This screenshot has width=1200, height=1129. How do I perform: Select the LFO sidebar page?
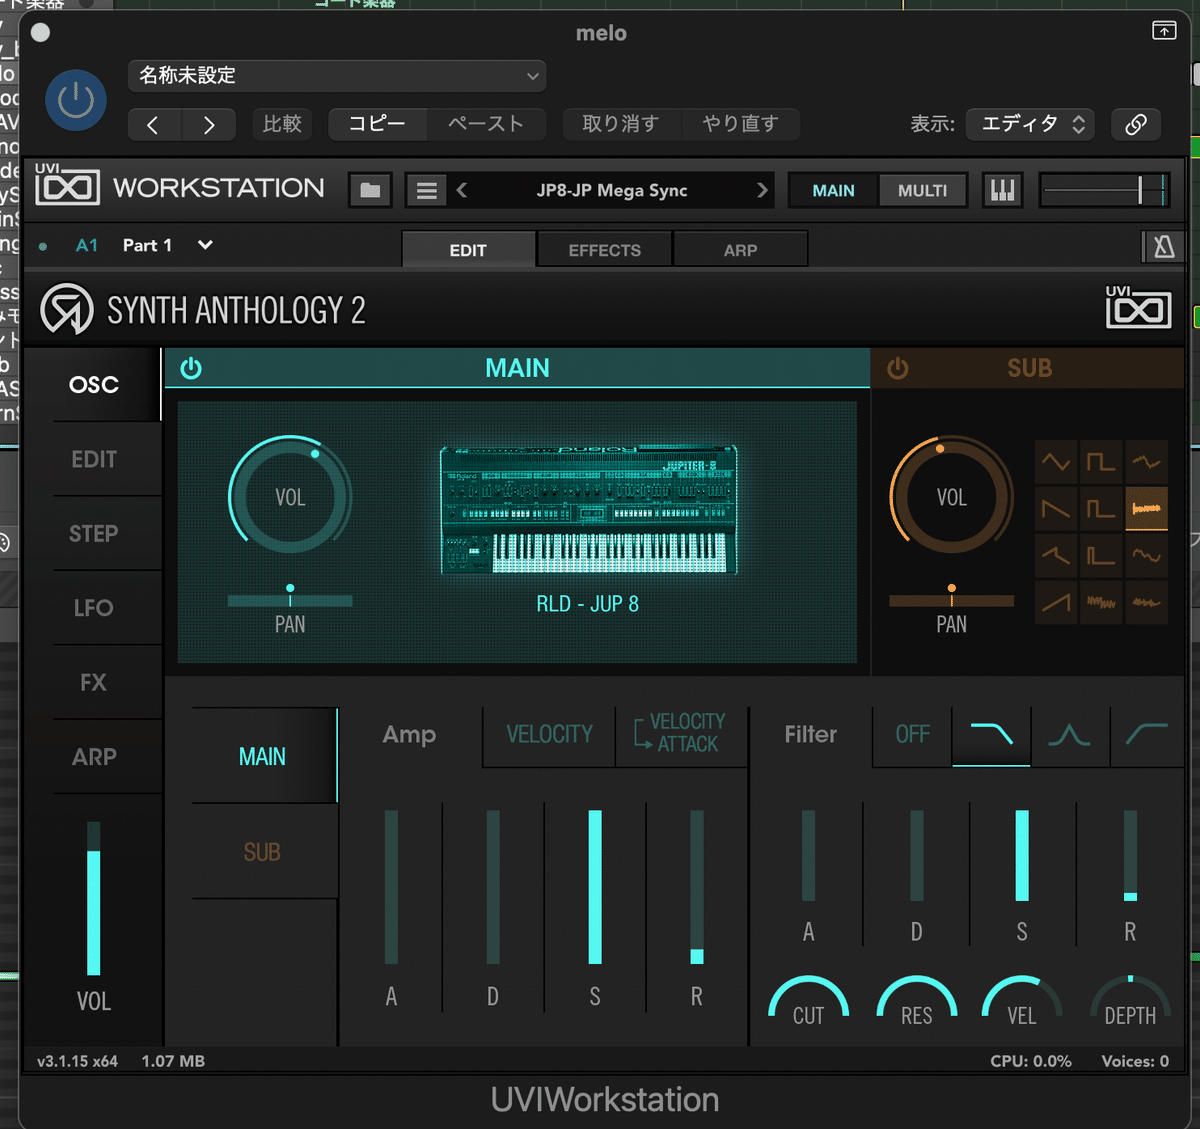click(93, 608)
